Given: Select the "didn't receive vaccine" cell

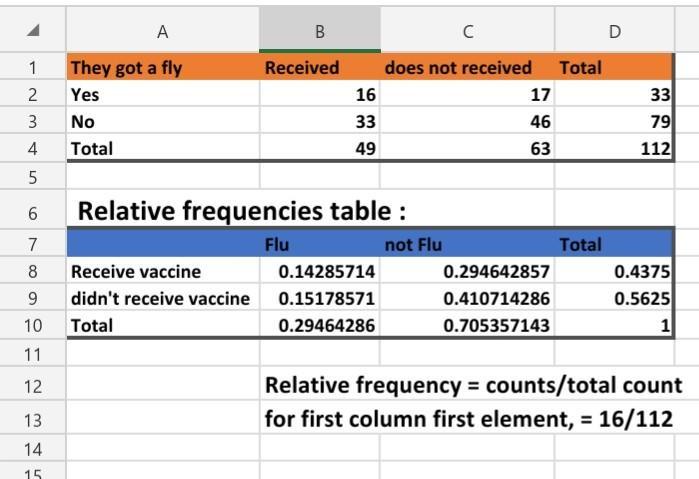Looking at the screenshot, I should click(x=160, y=299).
